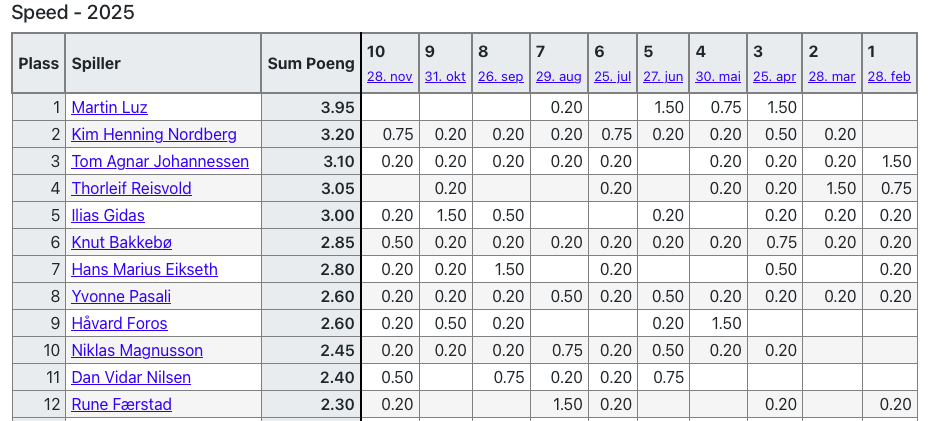Open the 28. feb tournament link
This screenshot has height=421, width=932.
(889, 77)
